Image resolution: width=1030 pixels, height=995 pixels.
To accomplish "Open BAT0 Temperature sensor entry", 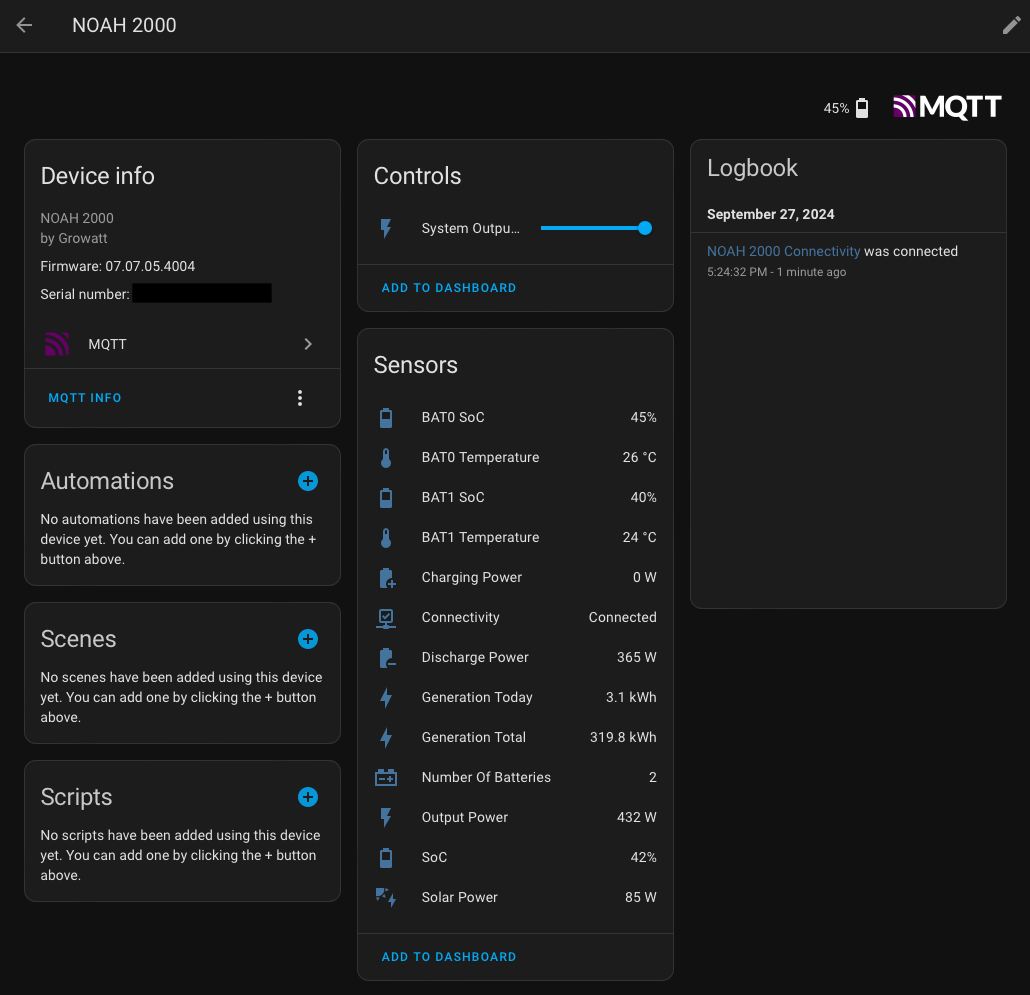I will [x=516, y=458].
